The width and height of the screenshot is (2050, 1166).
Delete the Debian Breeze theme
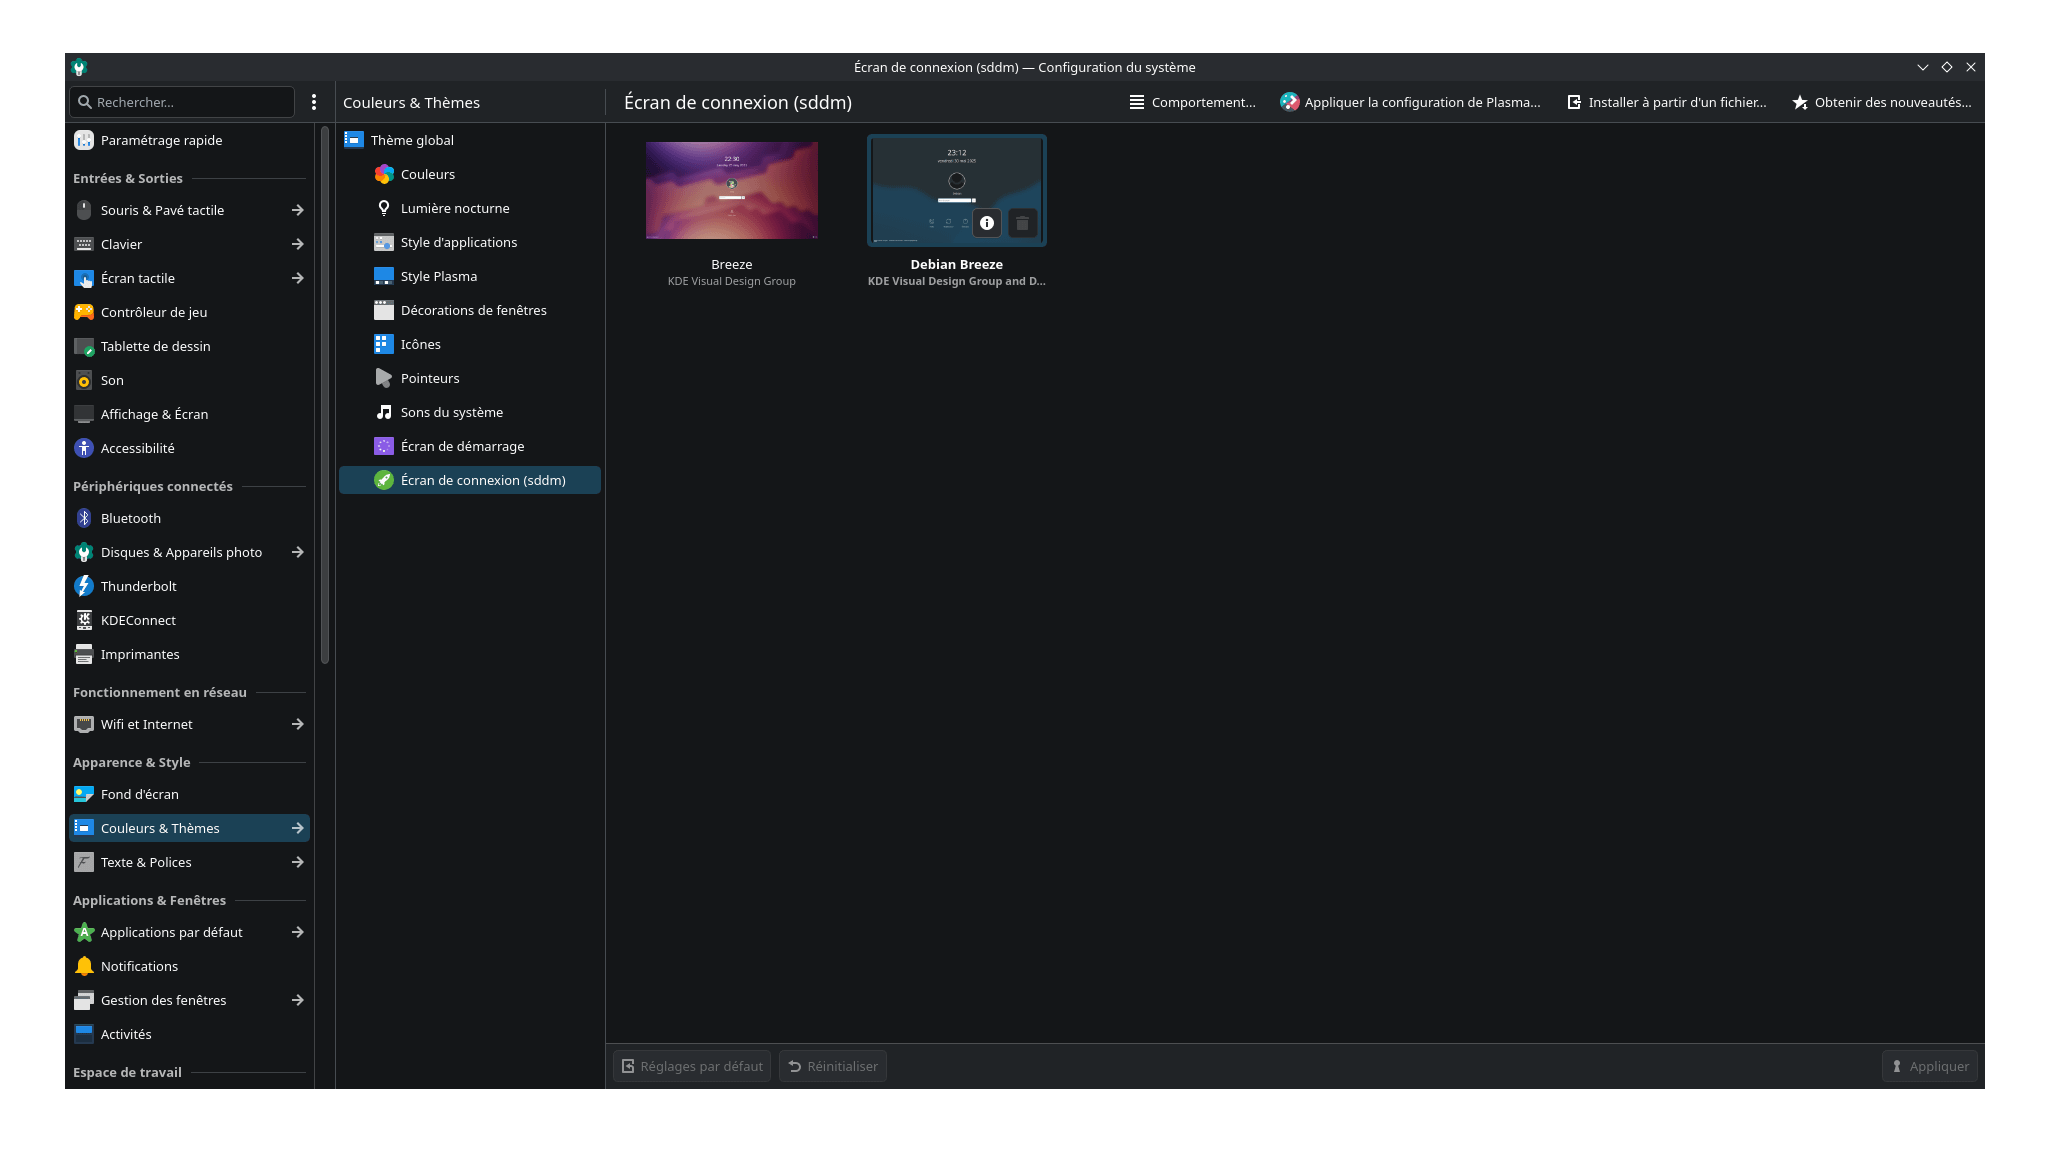point(1022,223)
